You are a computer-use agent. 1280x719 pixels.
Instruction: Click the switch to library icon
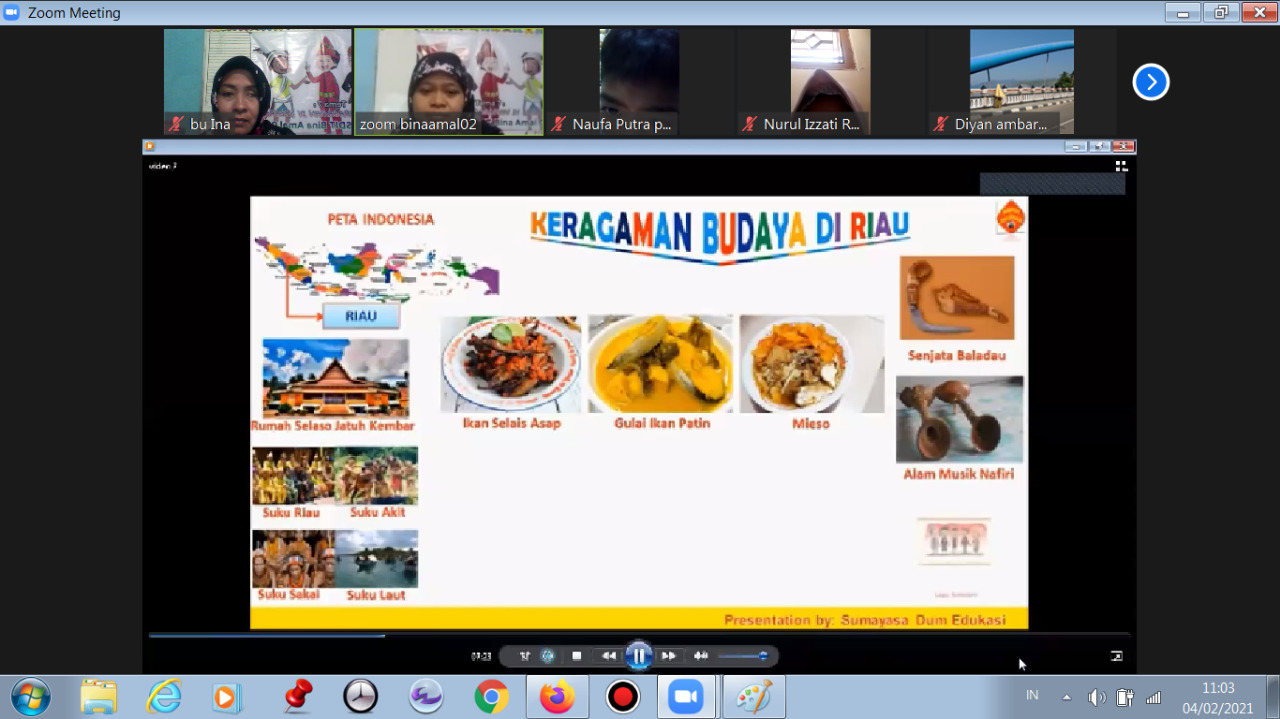(x=1121, y=166)
